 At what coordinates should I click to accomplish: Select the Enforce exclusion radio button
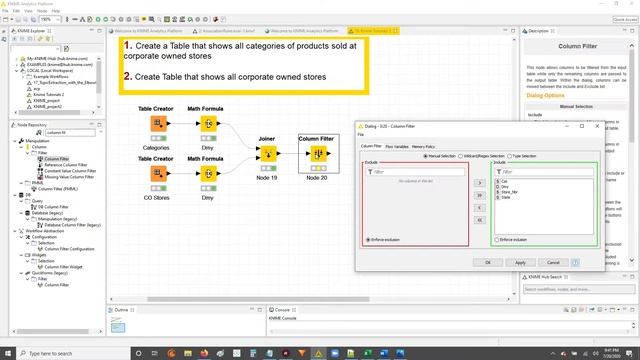click(368, 240)
